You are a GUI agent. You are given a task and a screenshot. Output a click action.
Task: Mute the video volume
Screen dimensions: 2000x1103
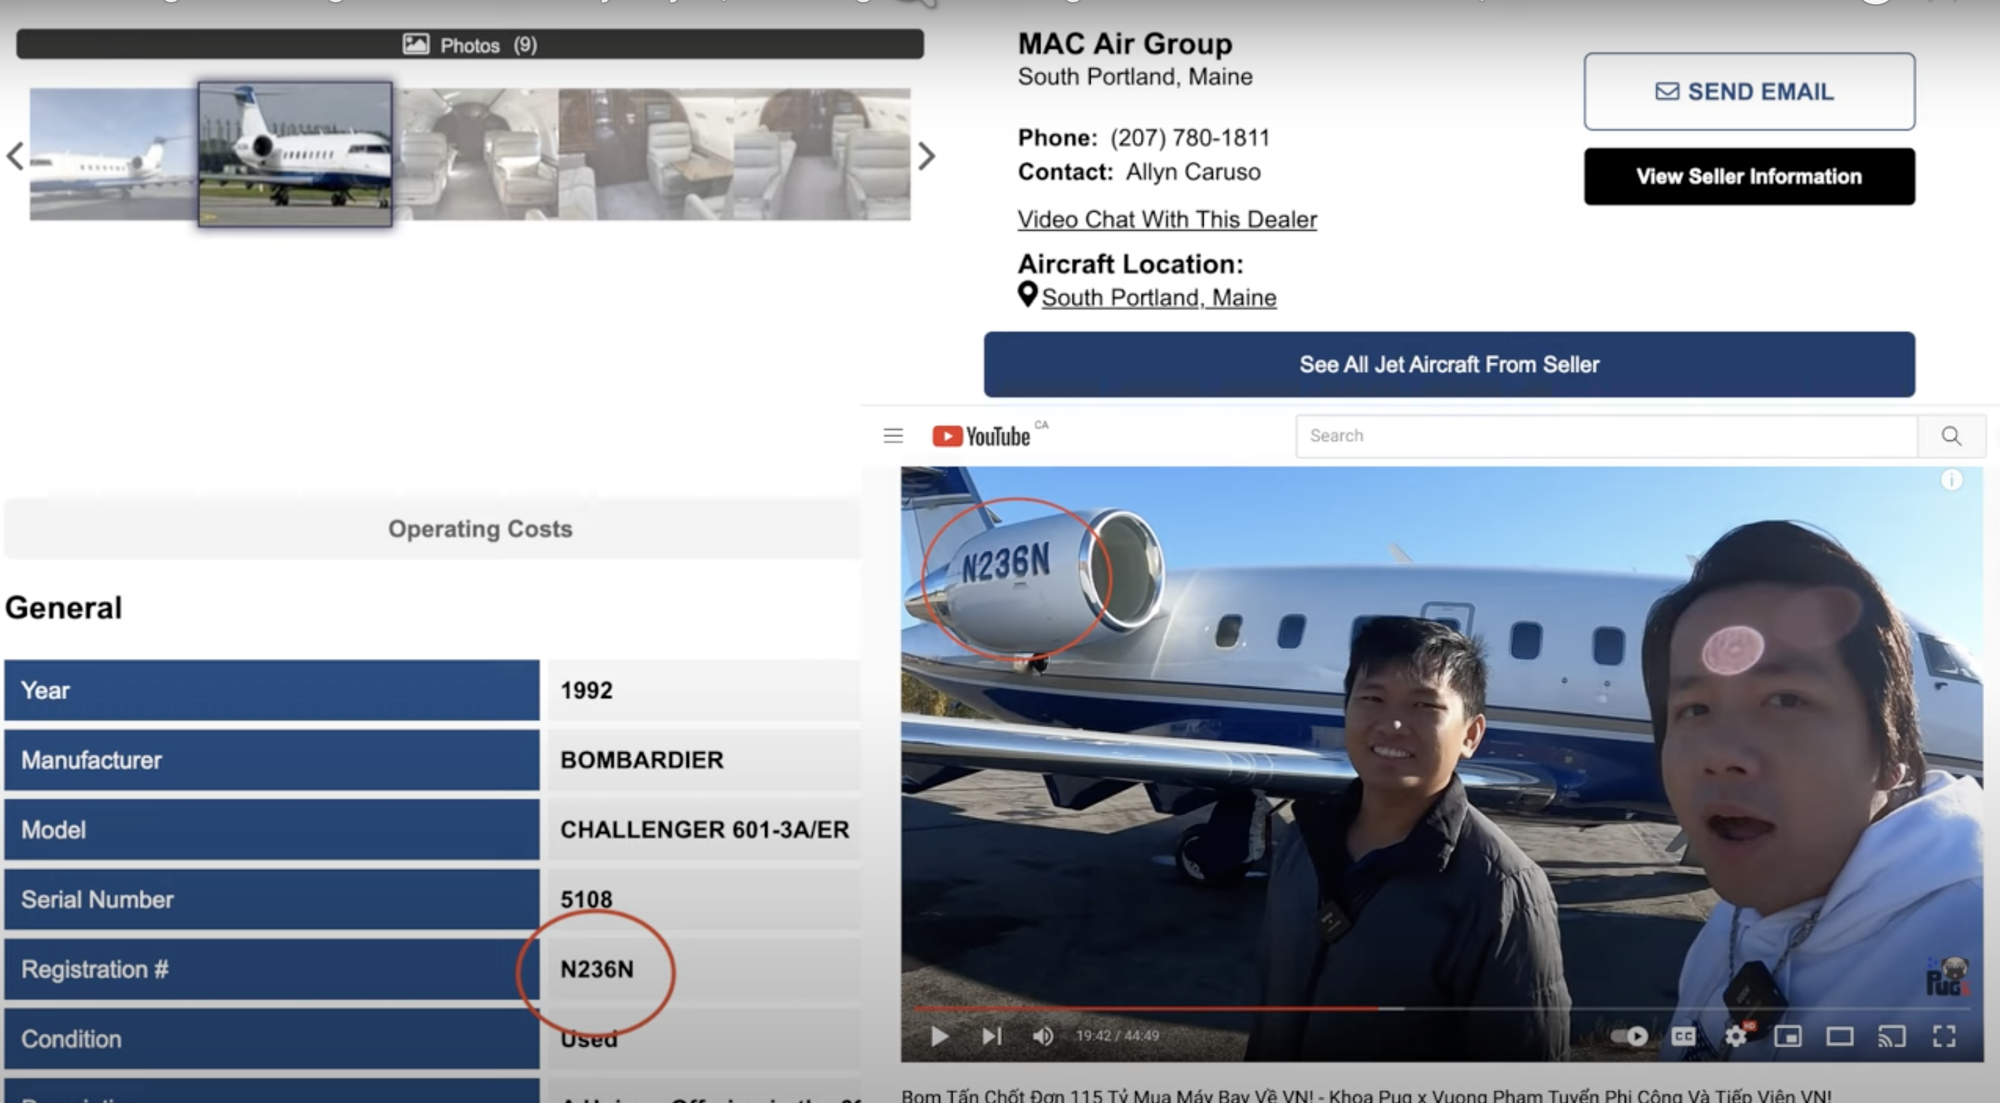point(1042,1036)
